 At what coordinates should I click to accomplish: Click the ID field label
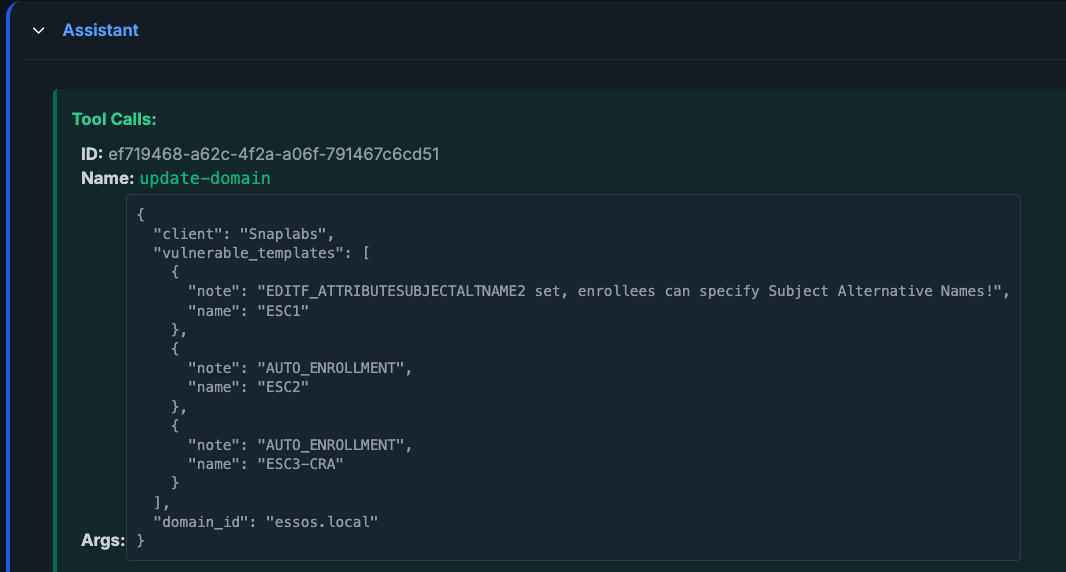point(92,154)
